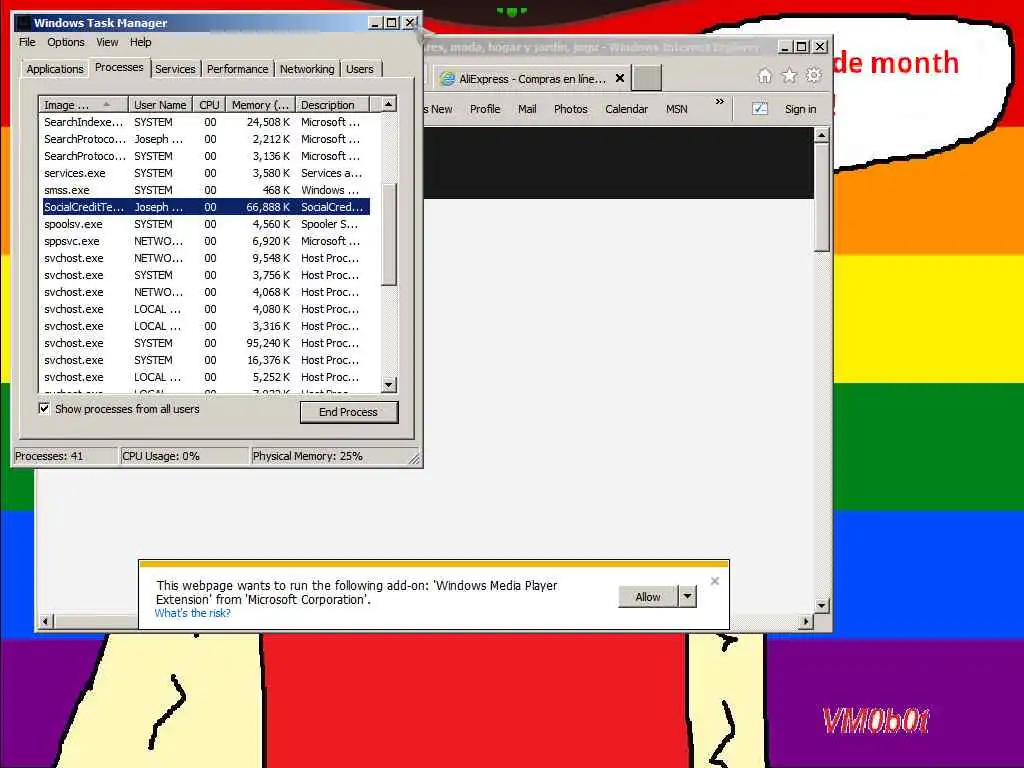The image size is (1024, 768).
Task: Sort processes by User Name column
Action: pyautogui.click(x=161, y=104)
